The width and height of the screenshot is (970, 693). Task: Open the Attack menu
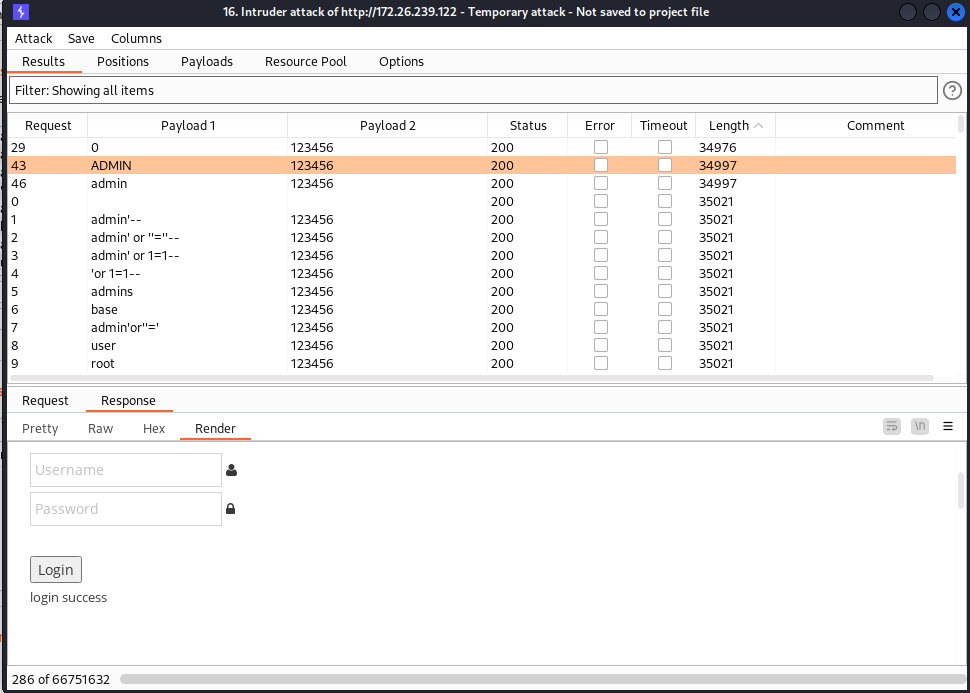33,38
